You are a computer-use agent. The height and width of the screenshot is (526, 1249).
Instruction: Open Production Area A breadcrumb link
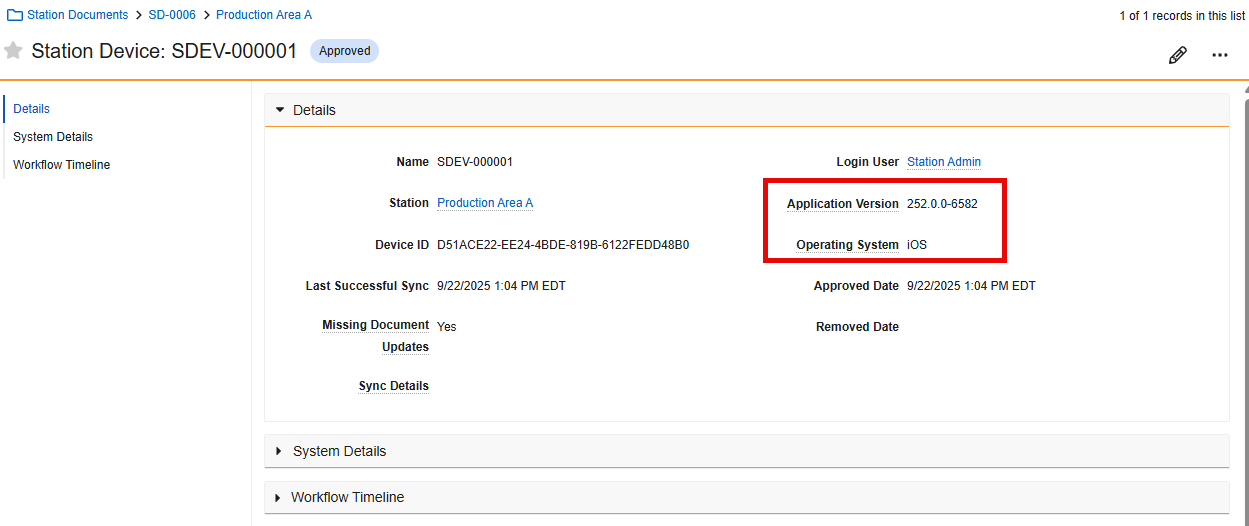click(264, 15)
